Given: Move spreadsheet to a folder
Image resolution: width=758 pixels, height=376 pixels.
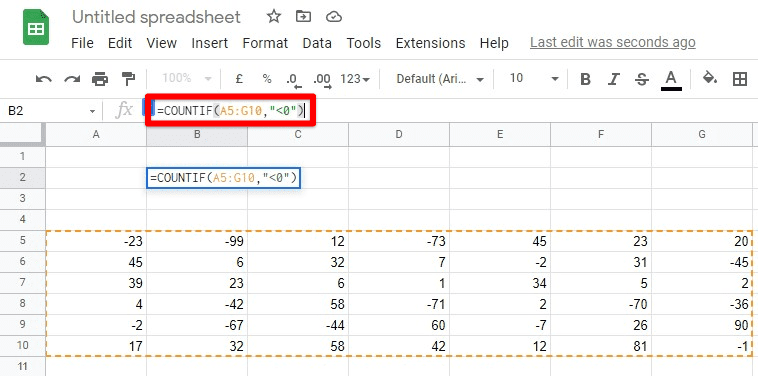Looking at the screenshot, I should coord(304,17).
